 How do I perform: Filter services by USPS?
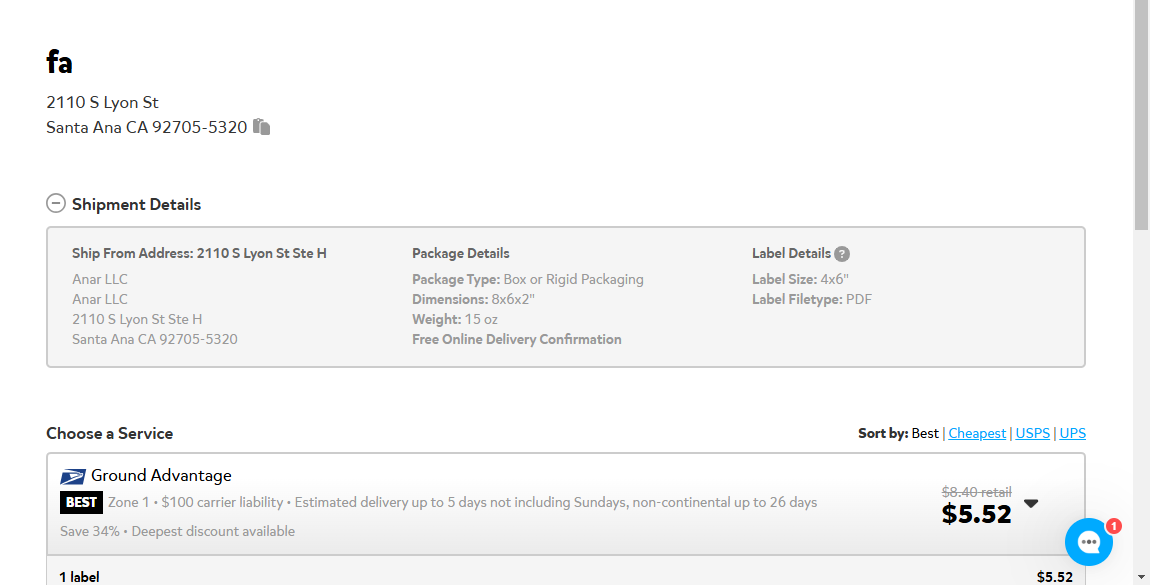click(x=1033, y=433)
